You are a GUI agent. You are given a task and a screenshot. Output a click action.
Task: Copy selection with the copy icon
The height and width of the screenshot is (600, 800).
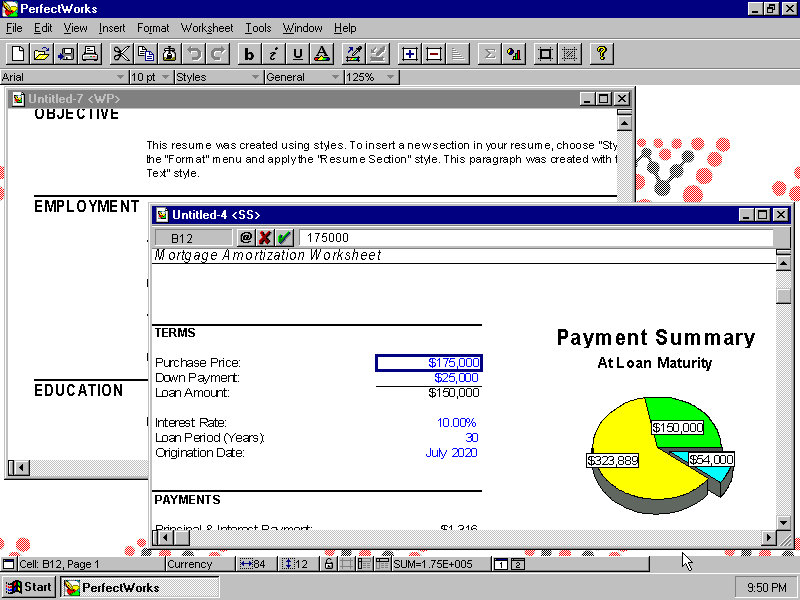[145, 54]
